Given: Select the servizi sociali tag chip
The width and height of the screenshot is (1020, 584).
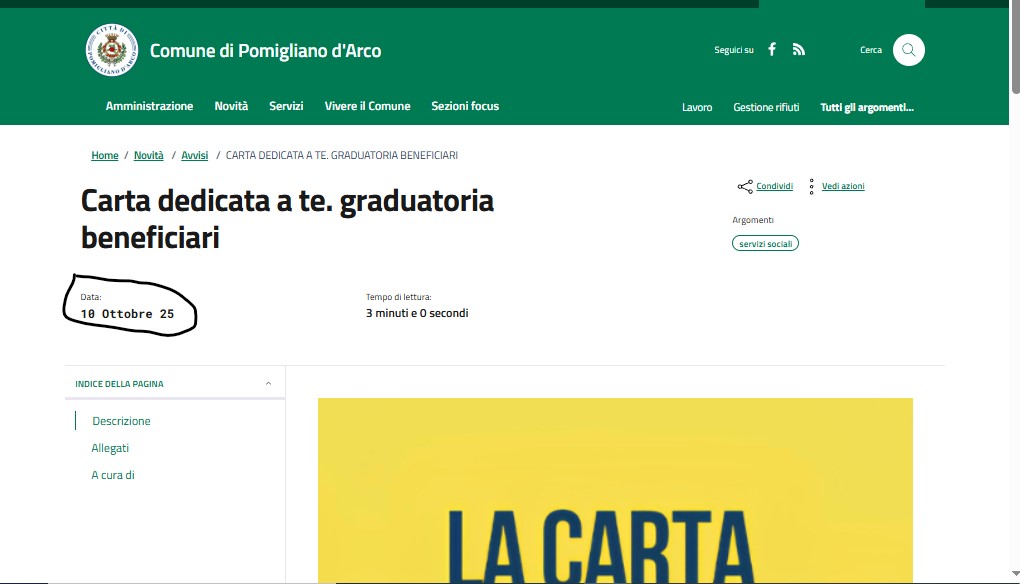Looking at the screenshot, I should (x=765, y=243).
